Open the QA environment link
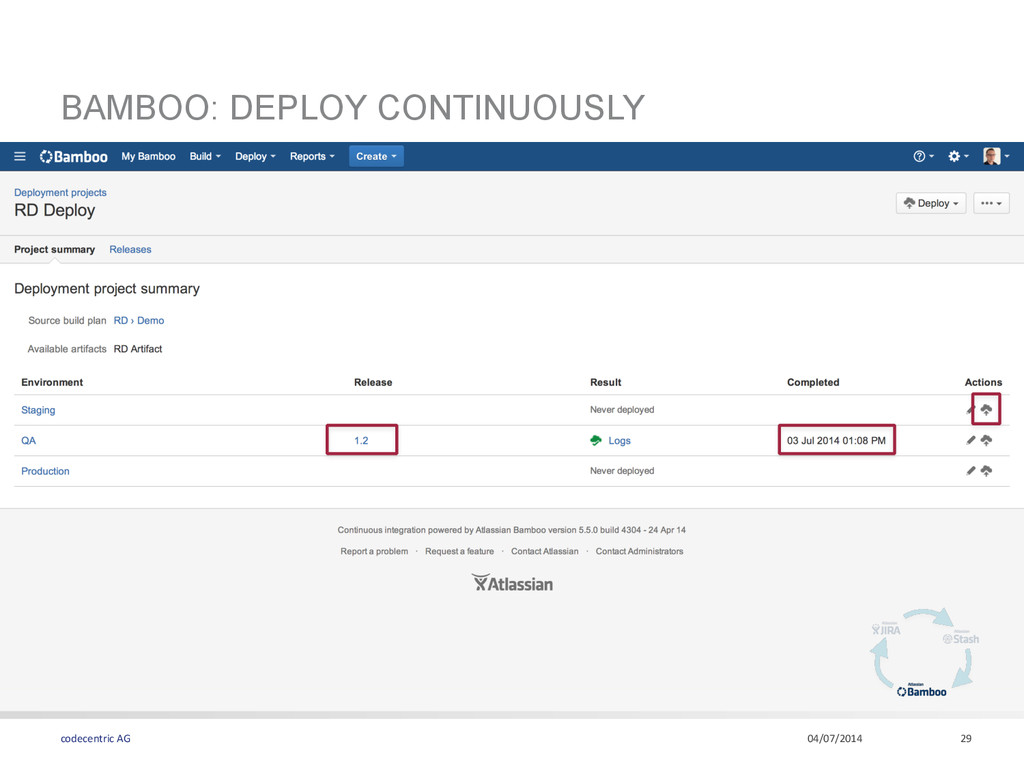The image size is (1024, 768). (28, 441)
